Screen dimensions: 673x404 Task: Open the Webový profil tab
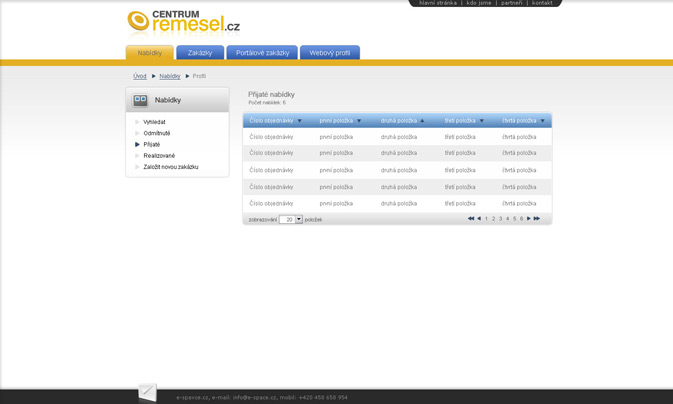coord(329,53)
